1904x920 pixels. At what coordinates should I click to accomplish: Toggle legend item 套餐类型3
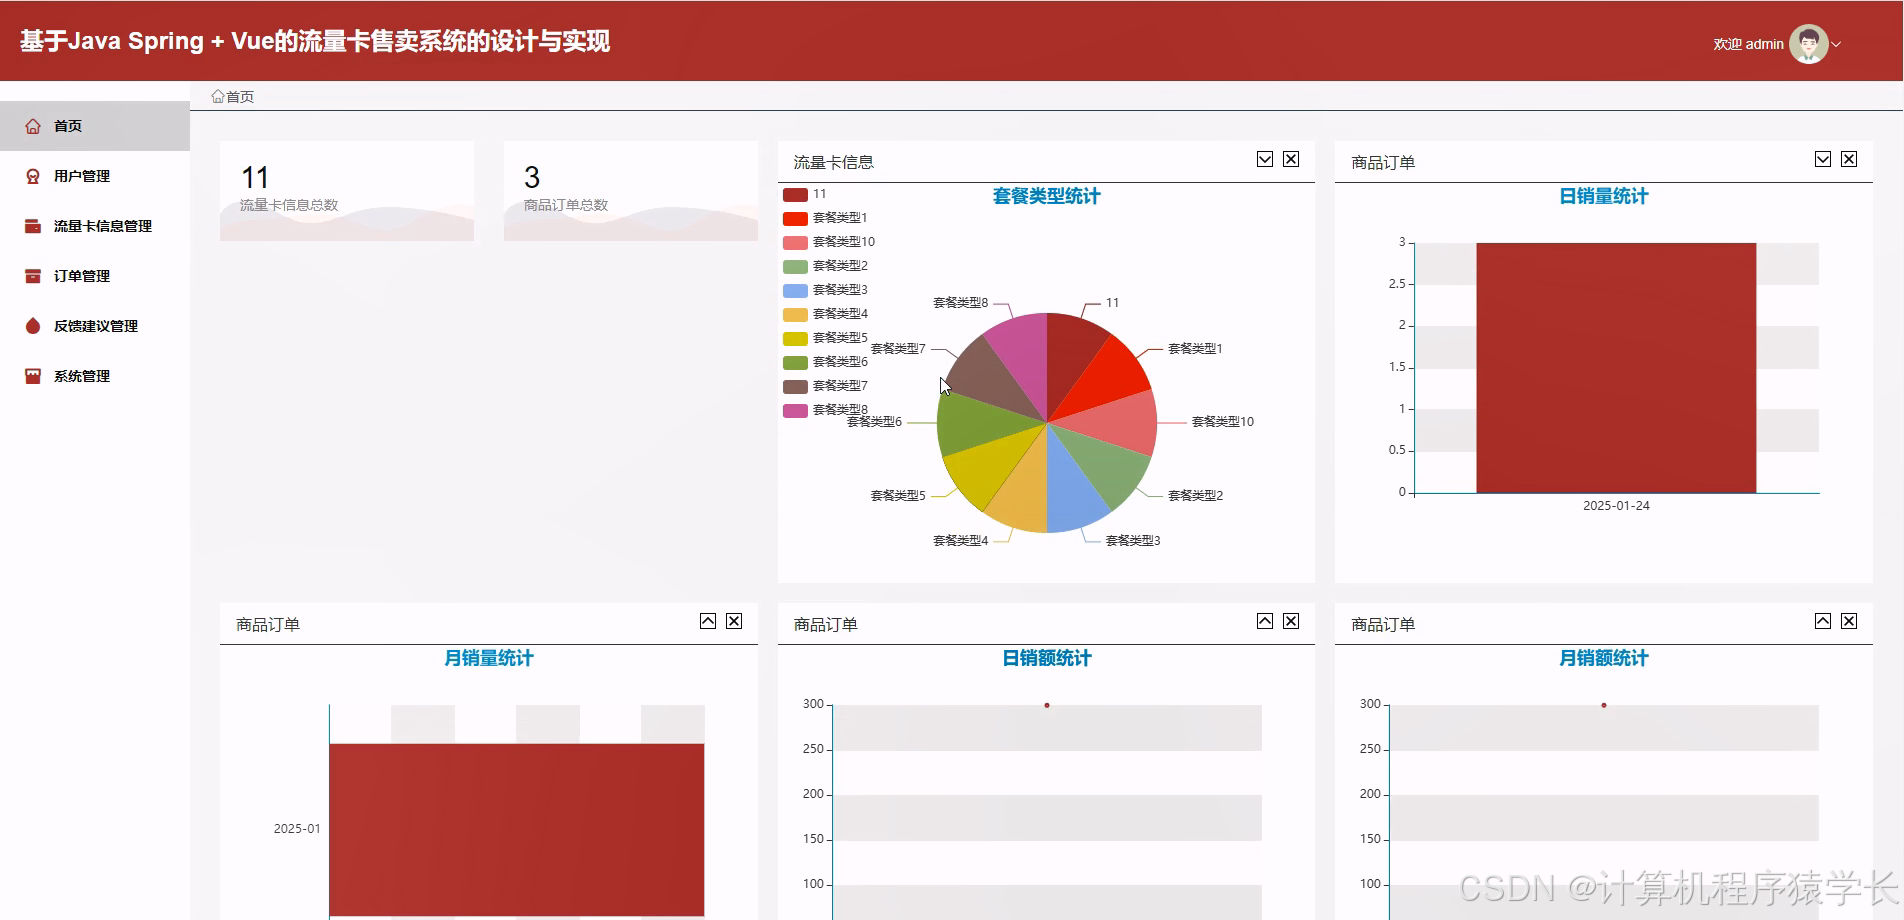click(x=825, y=290)
